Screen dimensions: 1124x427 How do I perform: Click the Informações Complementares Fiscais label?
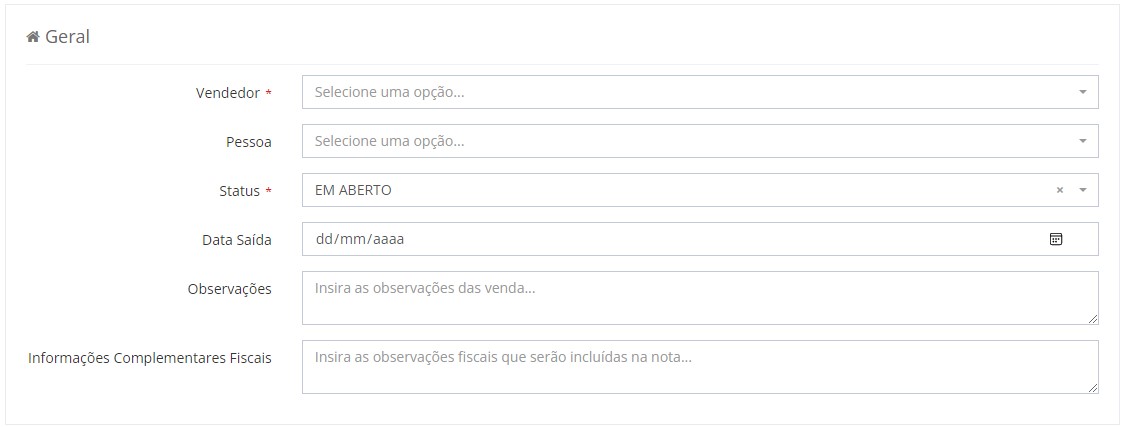click(150, 357)
